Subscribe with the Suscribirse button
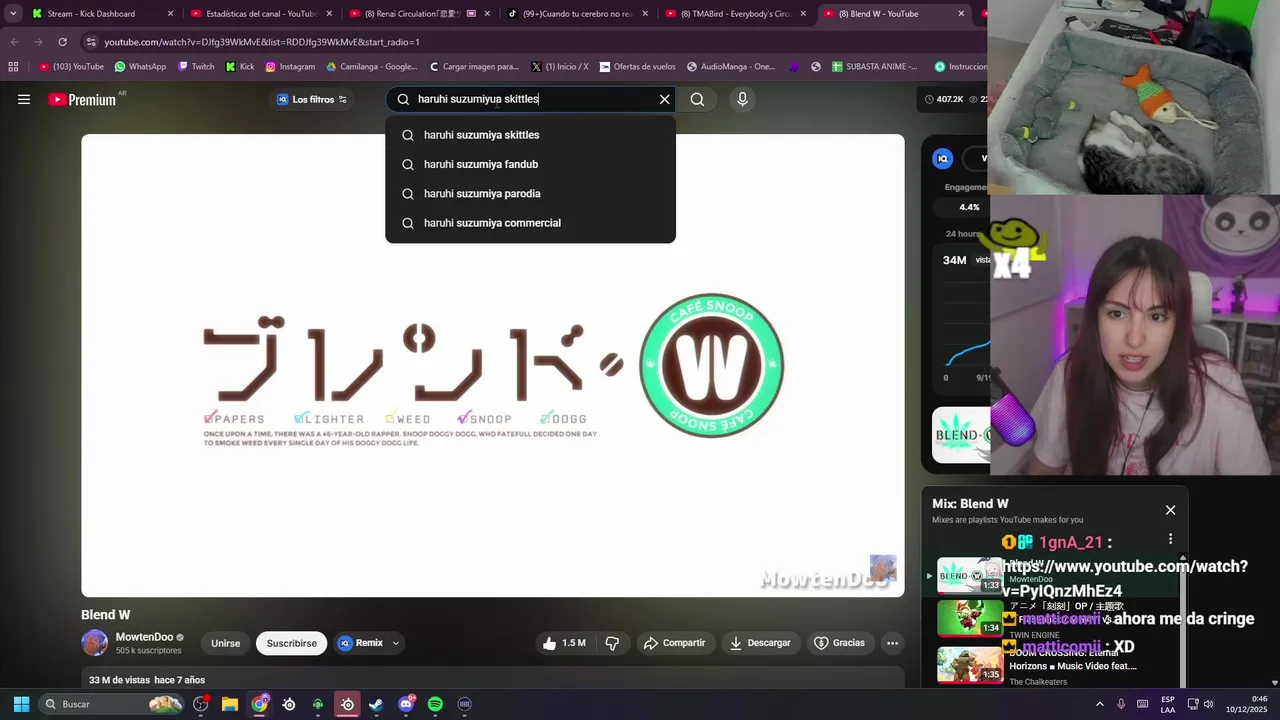Screen dimensions: 1280x720 [x=292, y=643]
